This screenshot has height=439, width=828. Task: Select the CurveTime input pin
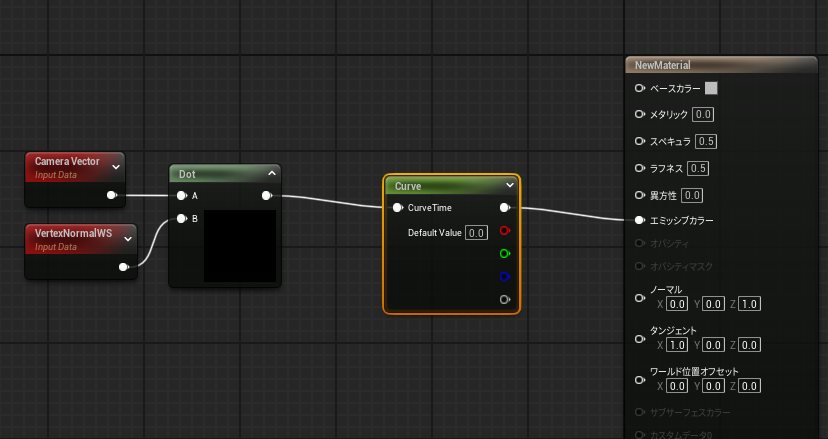(398, 208)
